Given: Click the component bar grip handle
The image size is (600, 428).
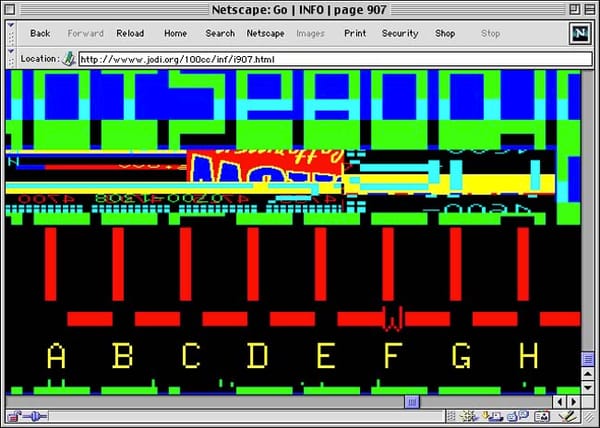Looking at the screenshot, I should tap(451, 416).
